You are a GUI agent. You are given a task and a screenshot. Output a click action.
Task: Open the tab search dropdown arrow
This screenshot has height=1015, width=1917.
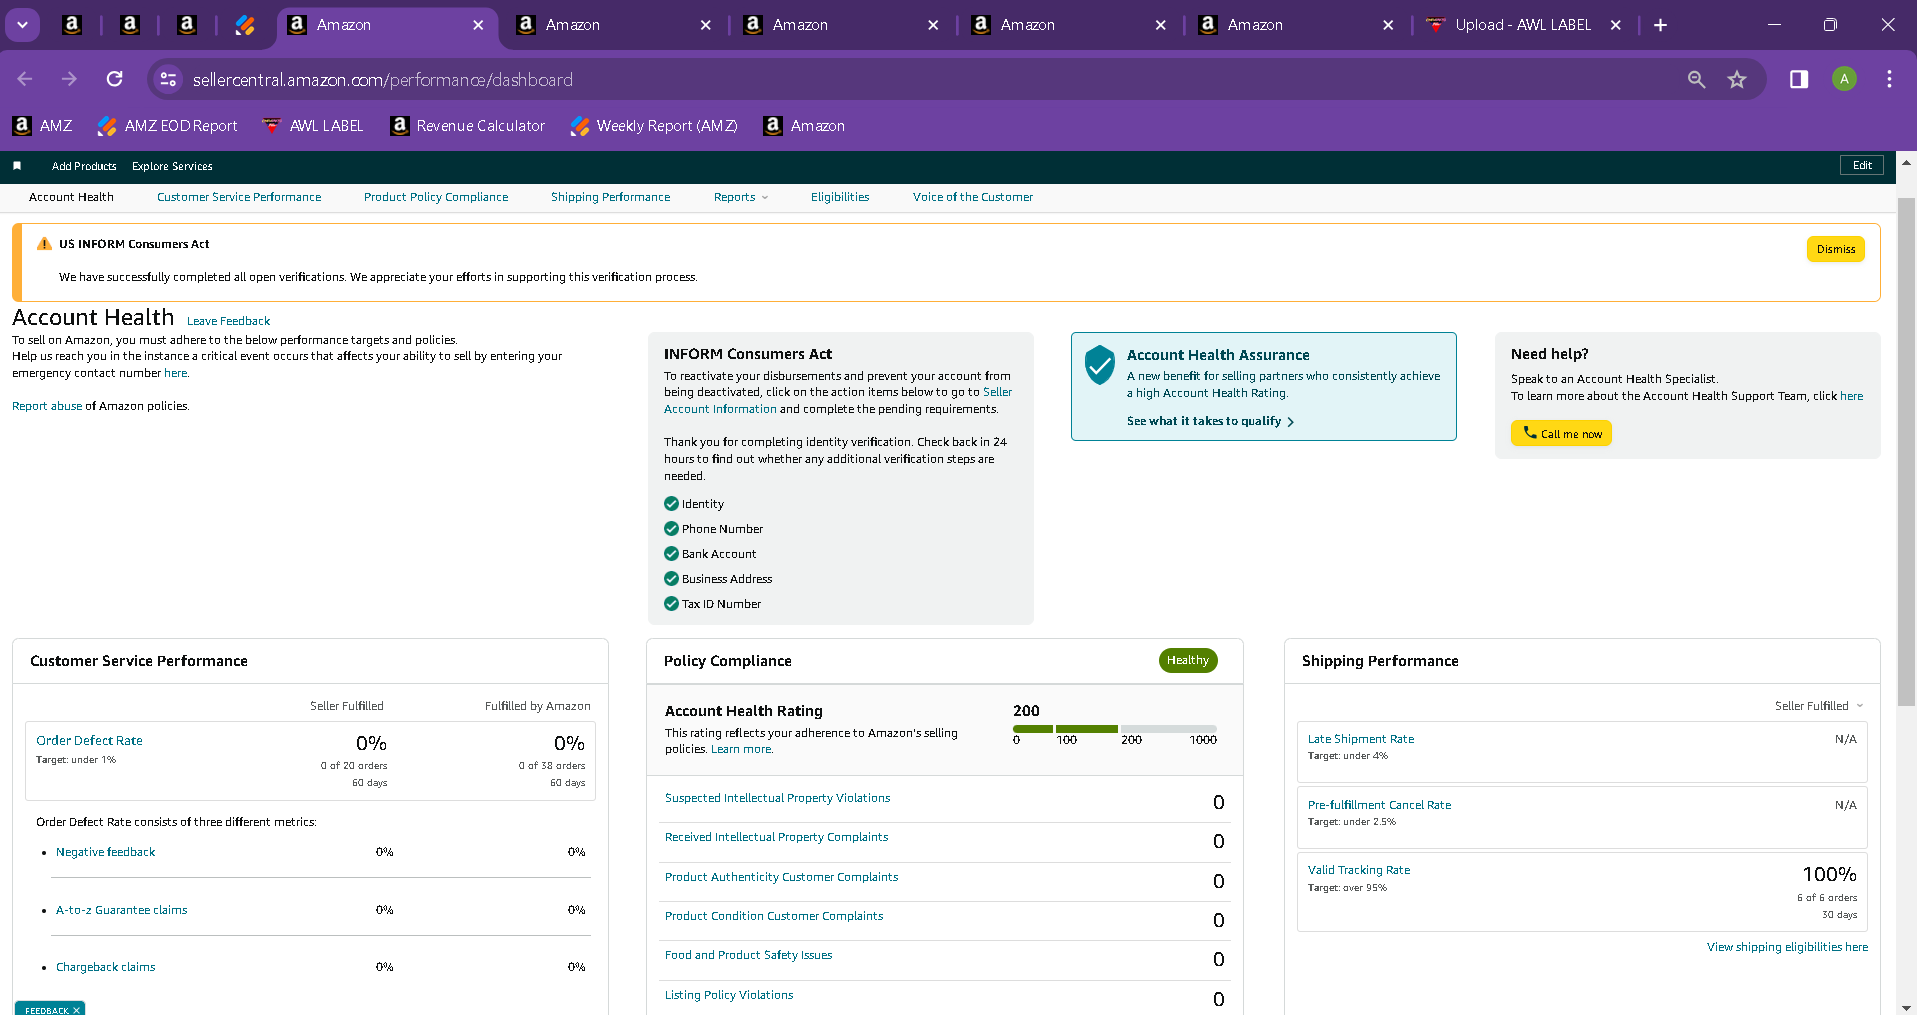point(22,25)
